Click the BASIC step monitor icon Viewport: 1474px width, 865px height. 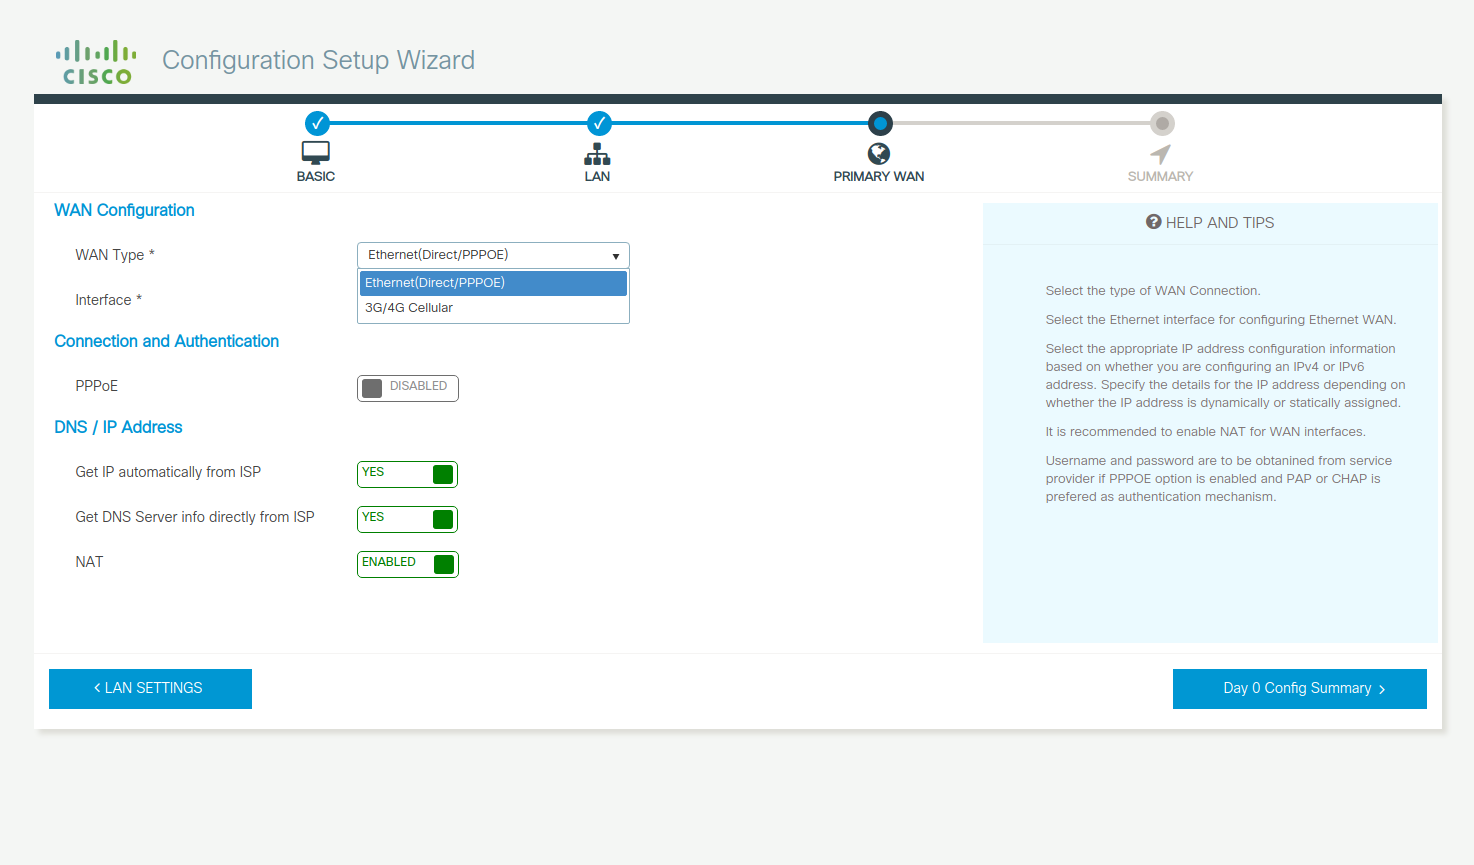[315, 152]
